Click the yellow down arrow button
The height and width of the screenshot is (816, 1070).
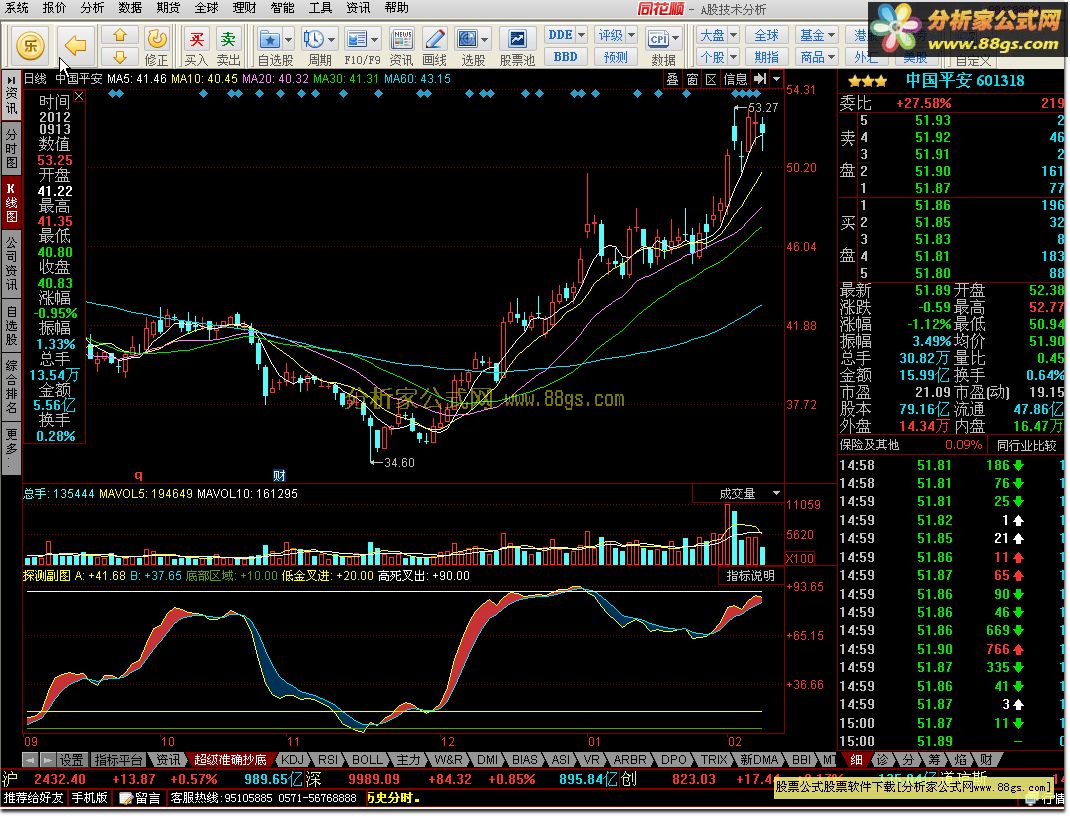pos(119,57)
